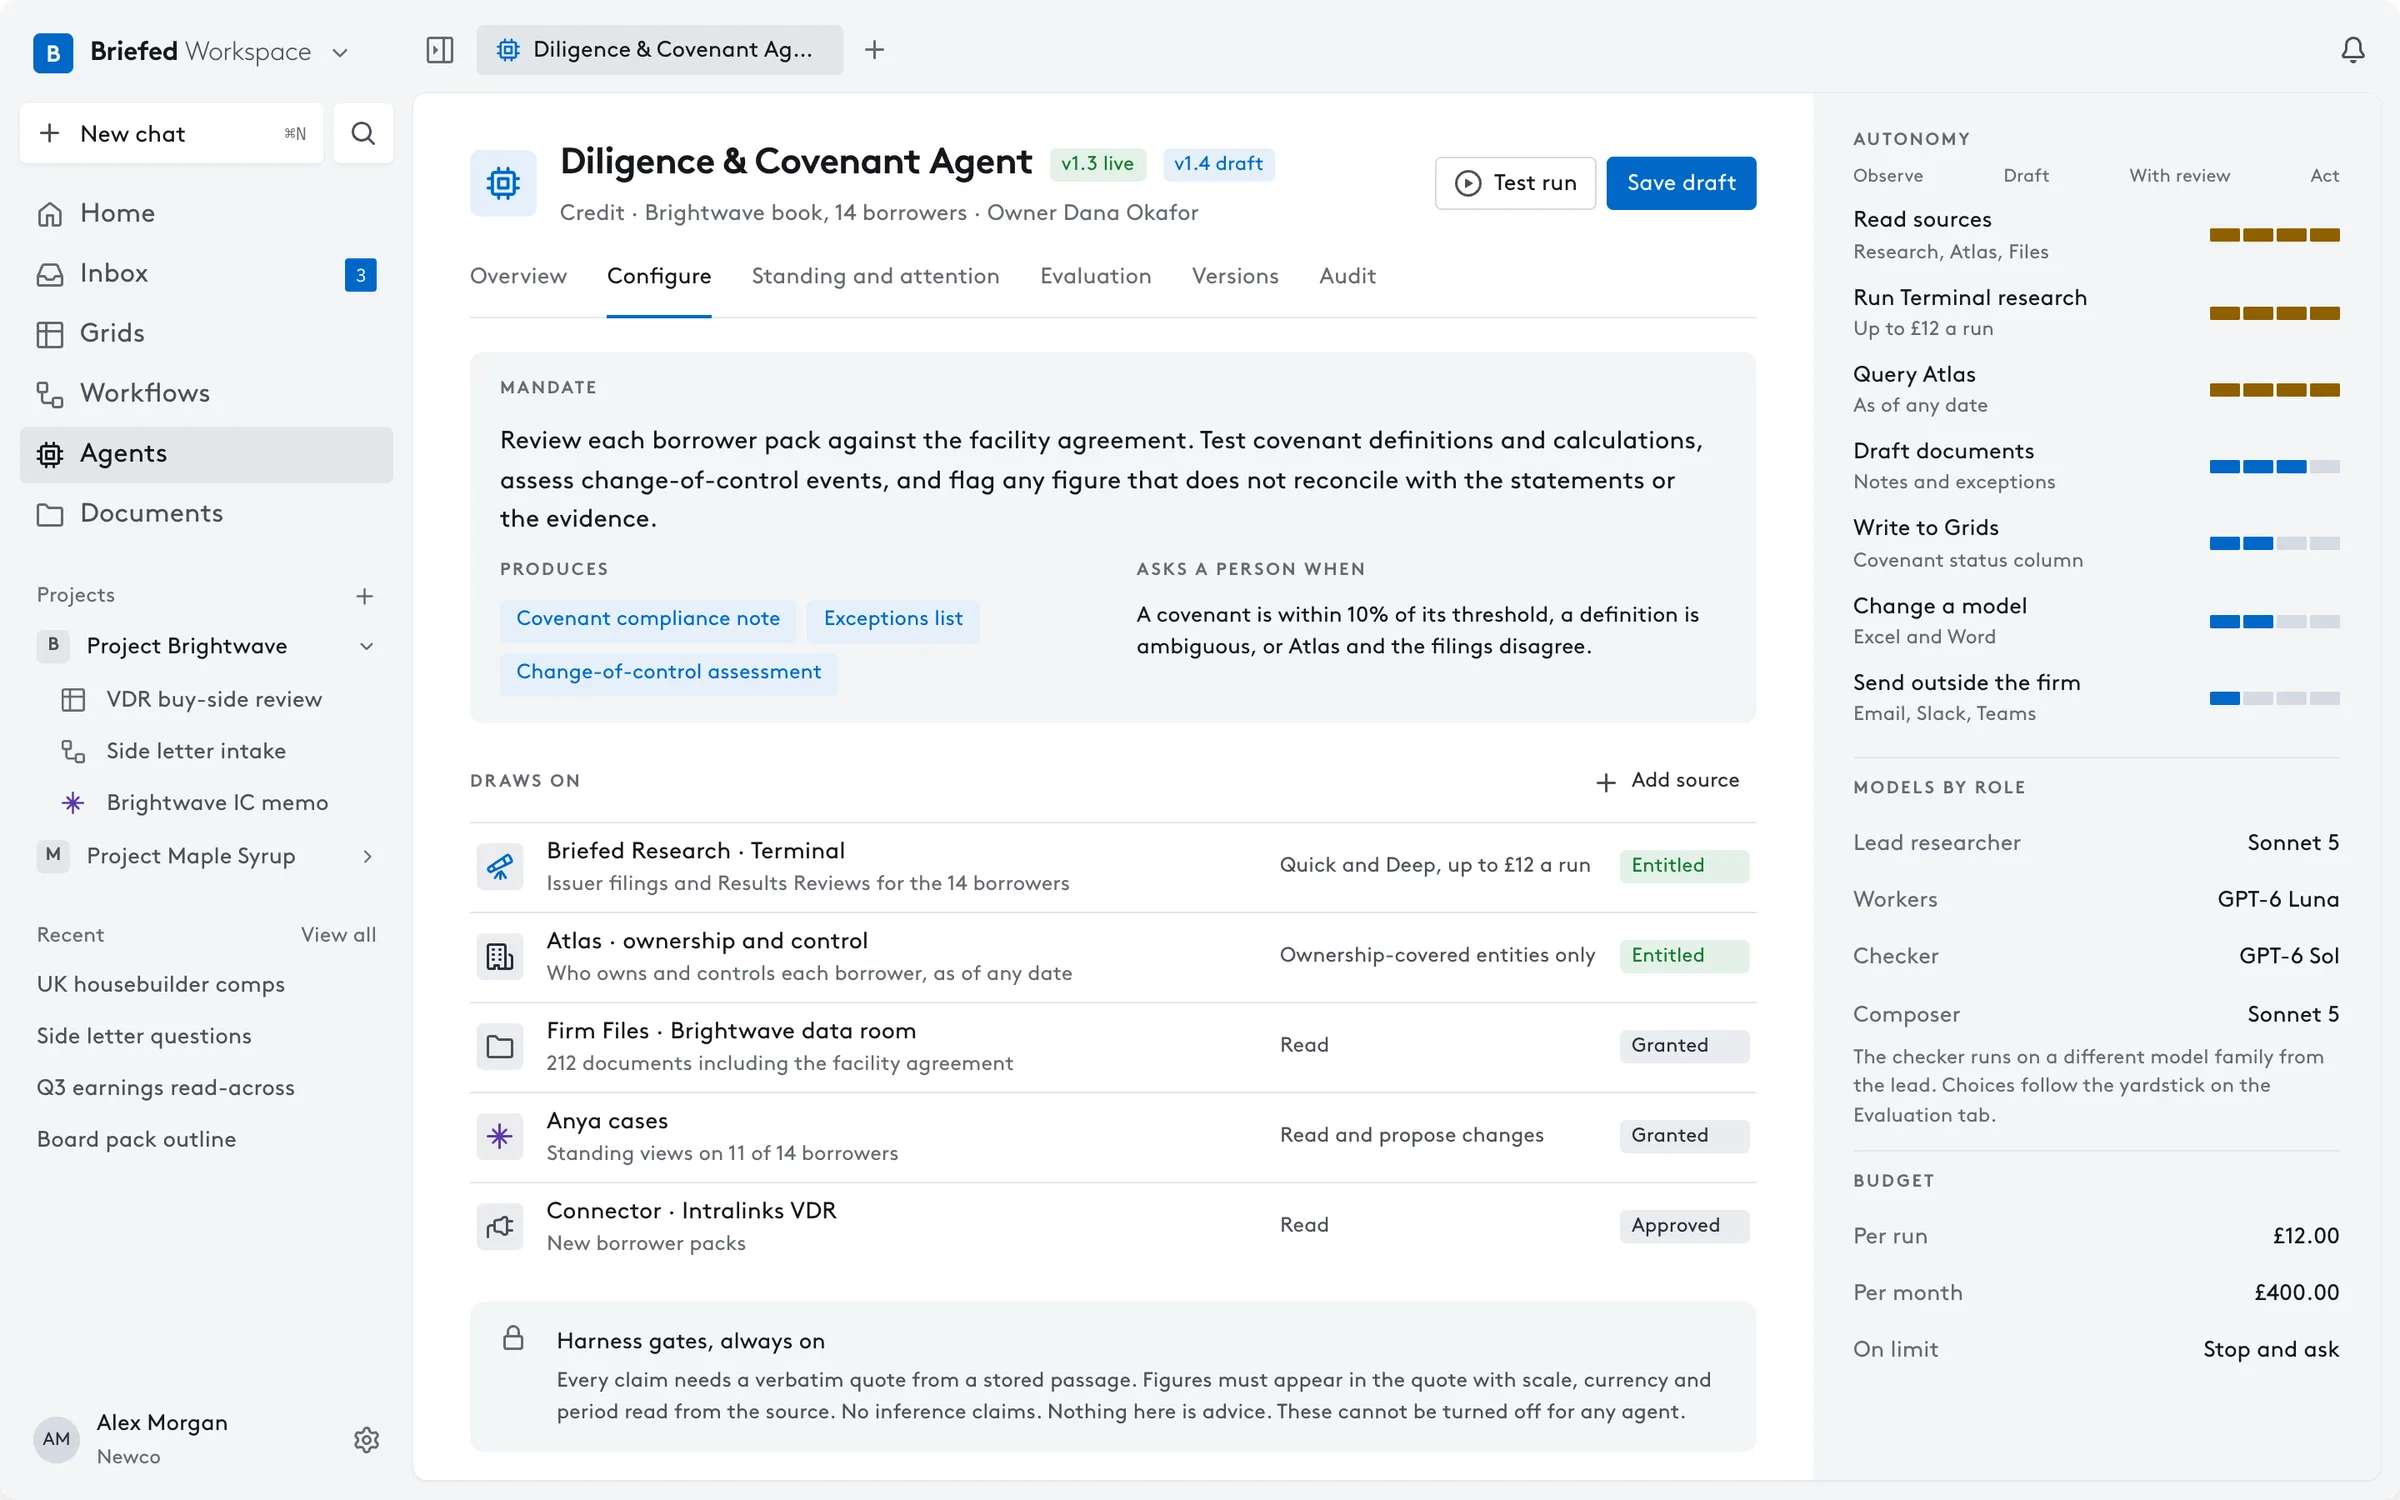
Task: Open the Briefed Workspace dropdown chevron
Action: pyautogui.click(x=340, y=52)
